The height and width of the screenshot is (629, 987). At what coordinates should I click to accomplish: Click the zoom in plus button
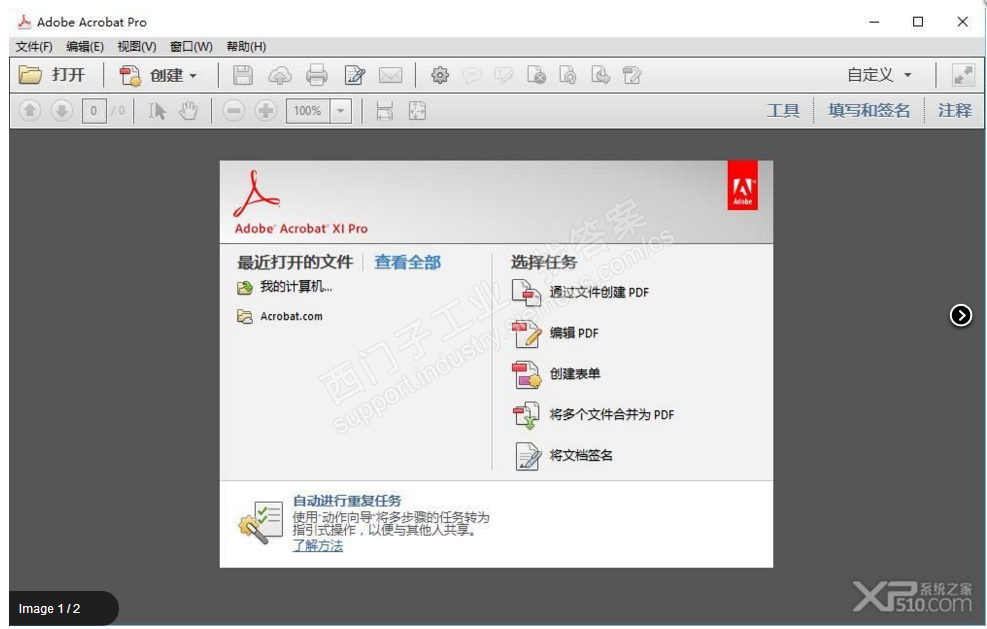pyautogui.click(x=266, y=111)
